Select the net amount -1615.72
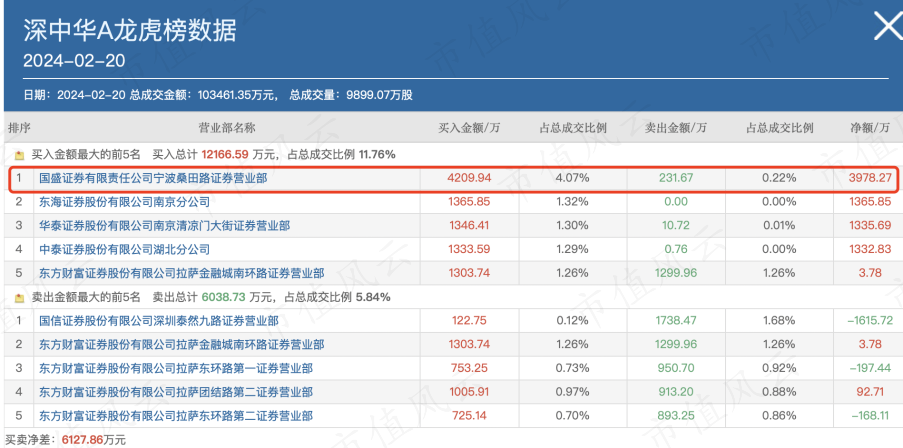The width and height of the screenshot is (903, 448). coord(870,321)
